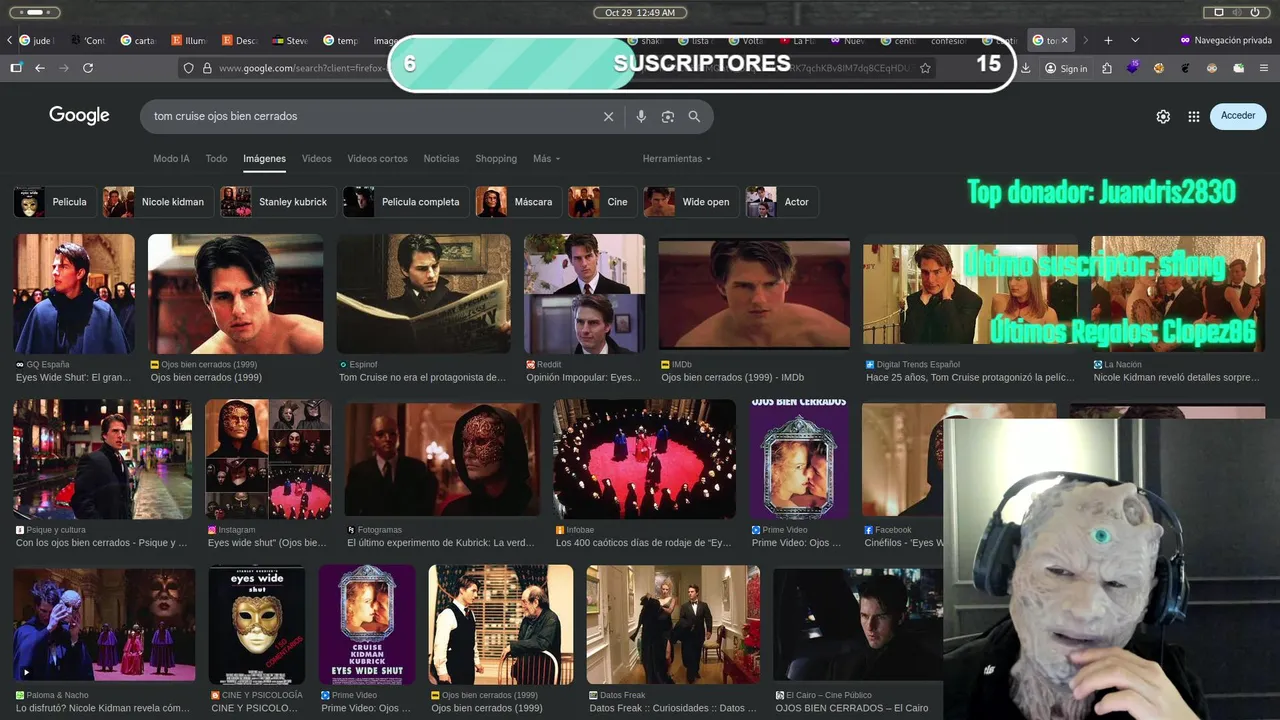The height and width of the screenshot is (720, 1280).
Task: Switch to the Modo IA tab
Action: (x=171, y=158)
